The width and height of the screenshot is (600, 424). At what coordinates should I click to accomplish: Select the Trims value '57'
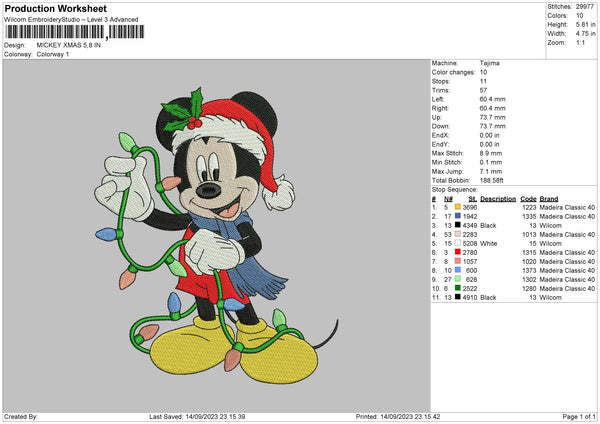click(x=483, y=90)
